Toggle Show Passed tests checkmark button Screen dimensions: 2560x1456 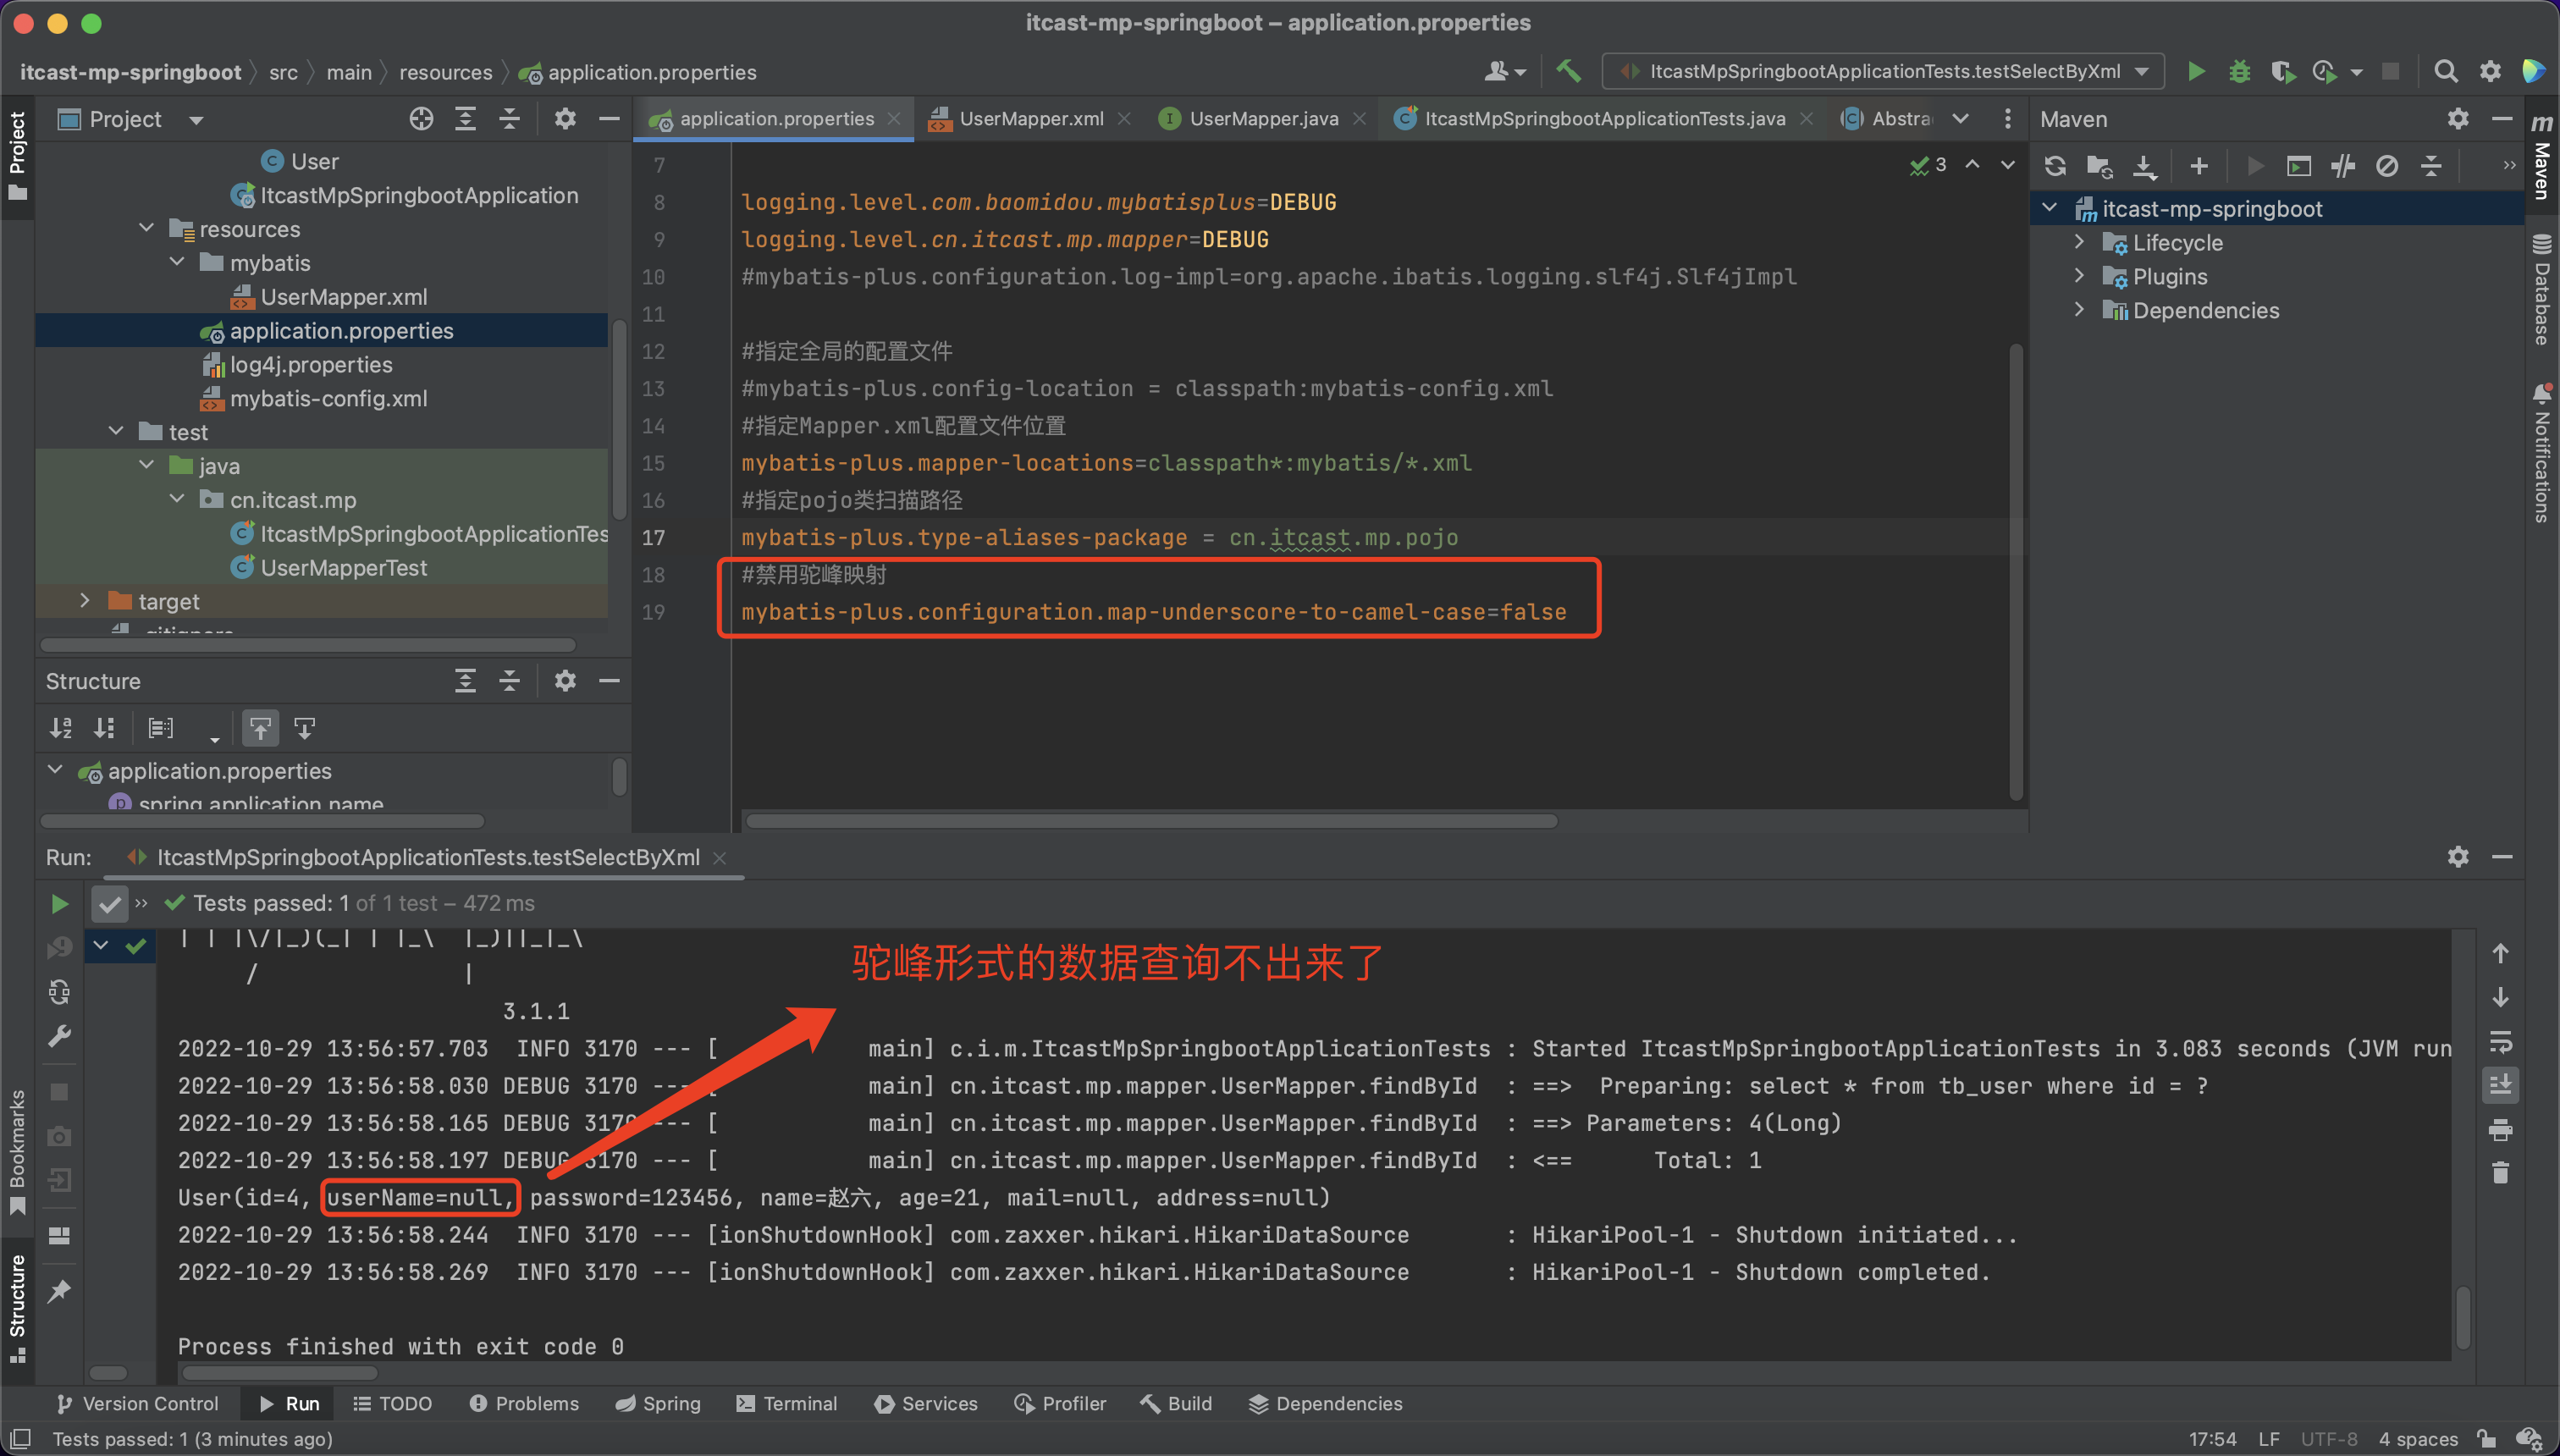[109, 904]
